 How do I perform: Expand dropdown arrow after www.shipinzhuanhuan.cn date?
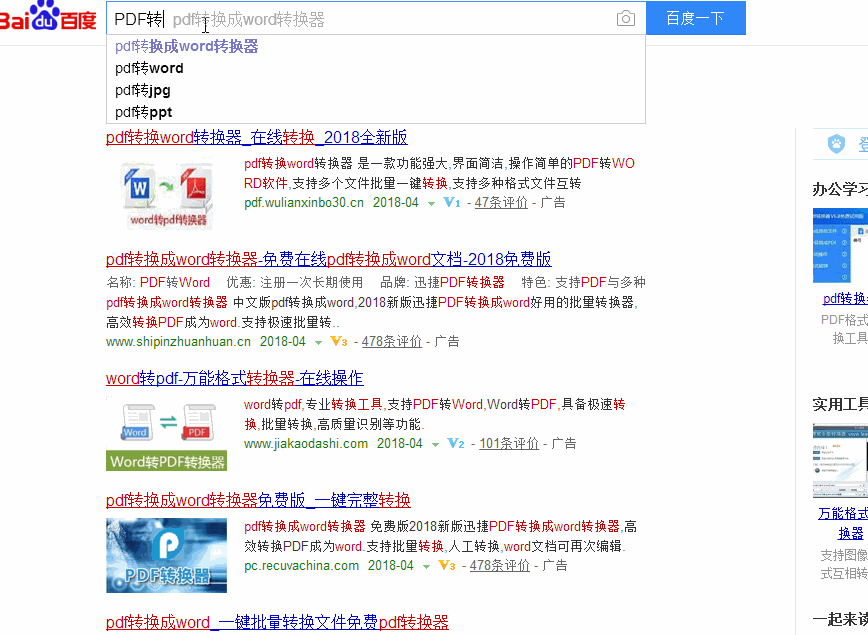coord(318,343)
